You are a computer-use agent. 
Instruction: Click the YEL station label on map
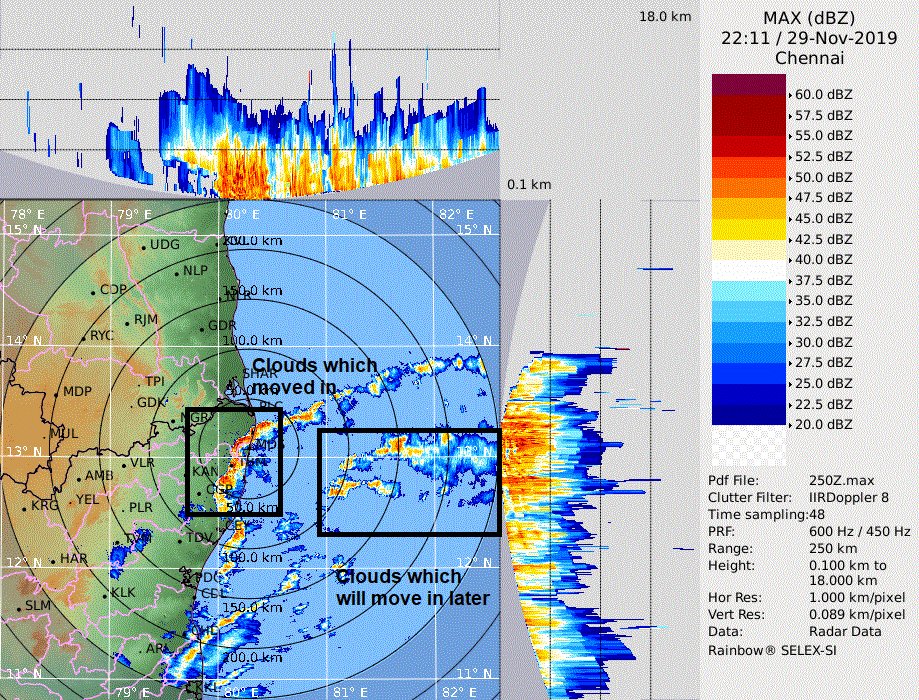87,500
